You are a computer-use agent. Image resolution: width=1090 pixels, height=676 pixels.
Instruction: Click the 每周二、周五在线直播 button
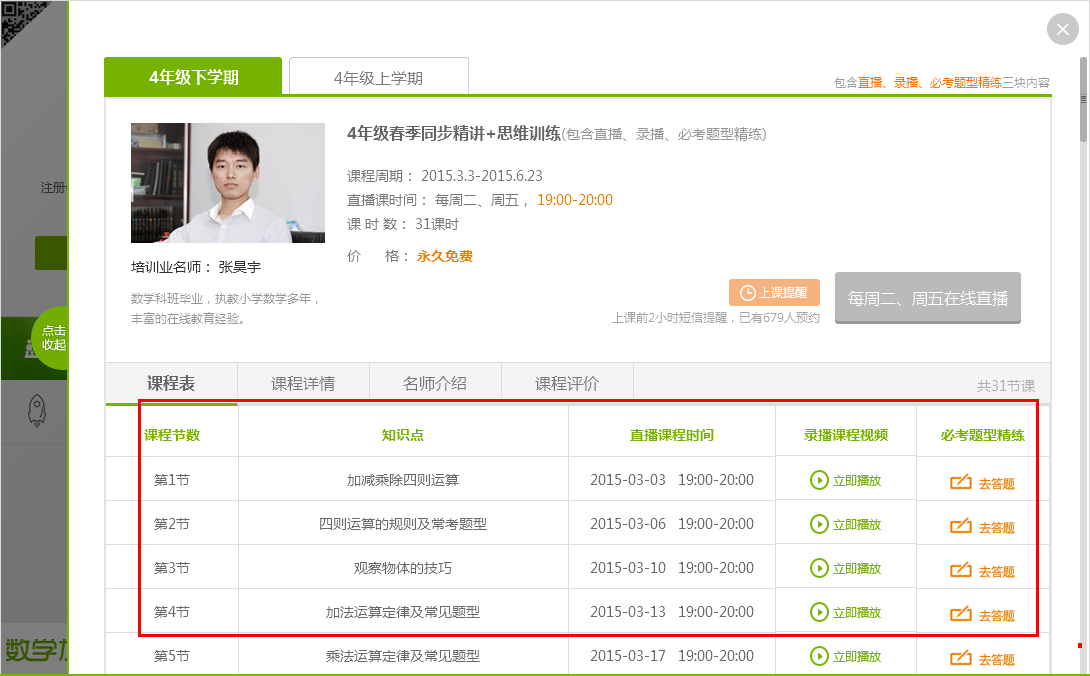click(927, 297)
